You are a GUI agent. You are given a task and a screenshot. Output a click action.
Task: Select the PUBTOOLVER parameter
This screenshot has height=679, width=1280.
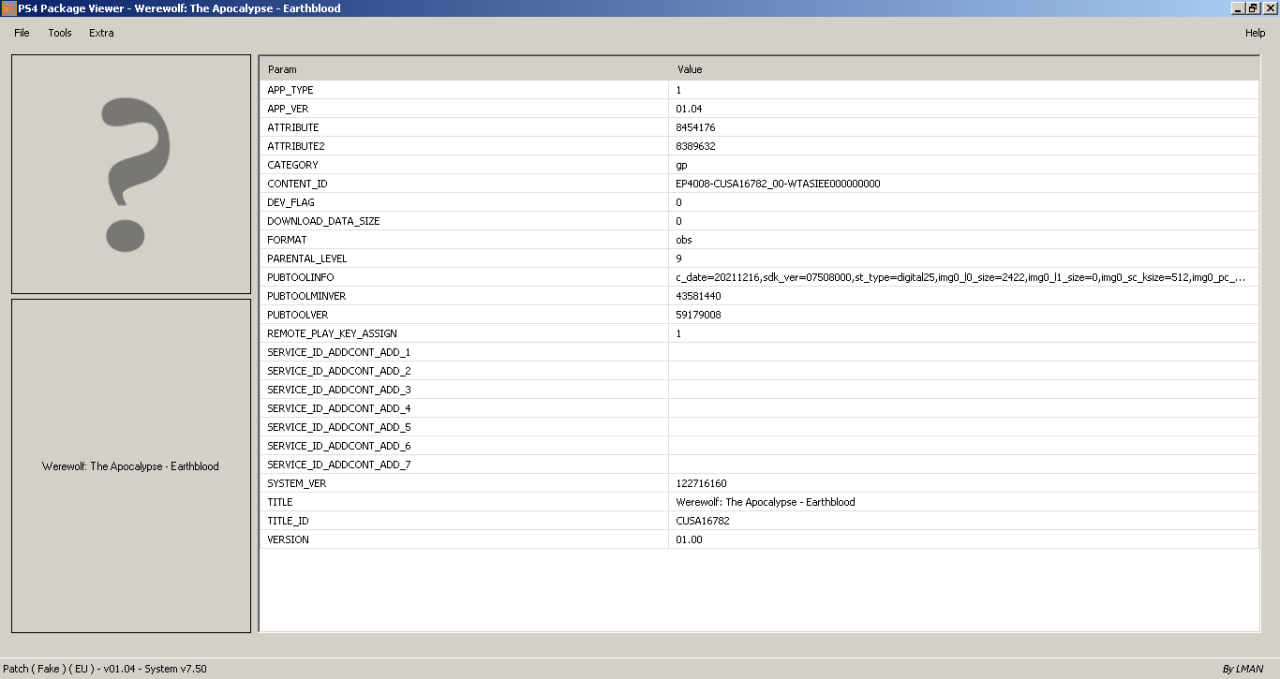(464, 315)
